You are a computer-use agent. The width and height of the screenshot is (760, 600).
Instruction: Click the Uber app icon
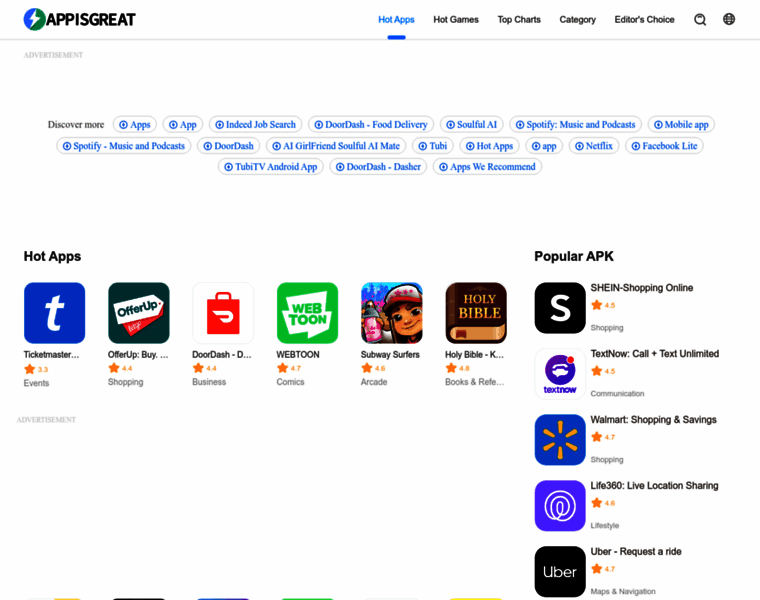[x=560, y=571]
